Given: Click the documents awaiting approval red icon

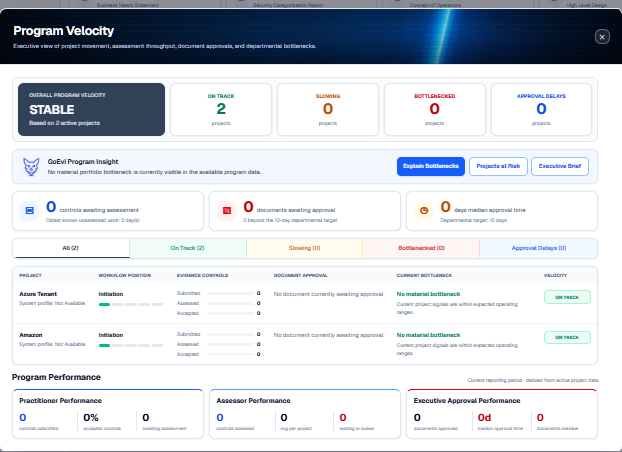Looking at the screenshot, I should [x=227, y=210].
